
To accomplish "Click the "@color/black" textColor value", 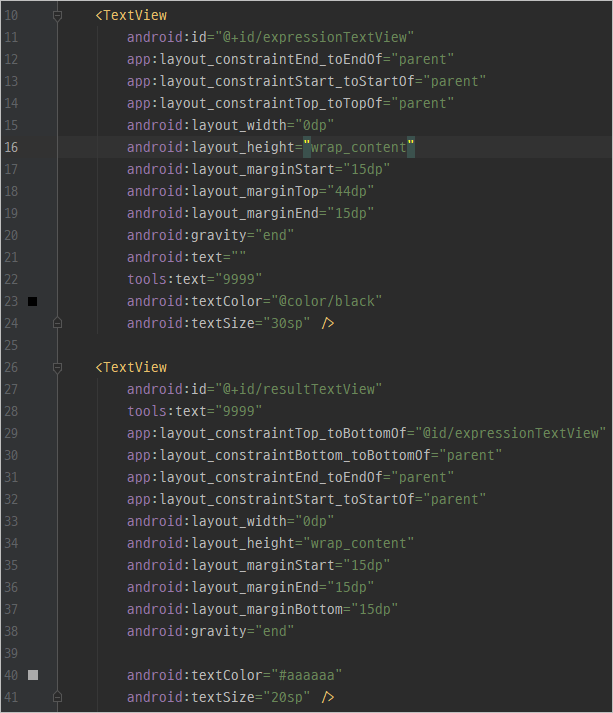I will click(x=327, y=301).
